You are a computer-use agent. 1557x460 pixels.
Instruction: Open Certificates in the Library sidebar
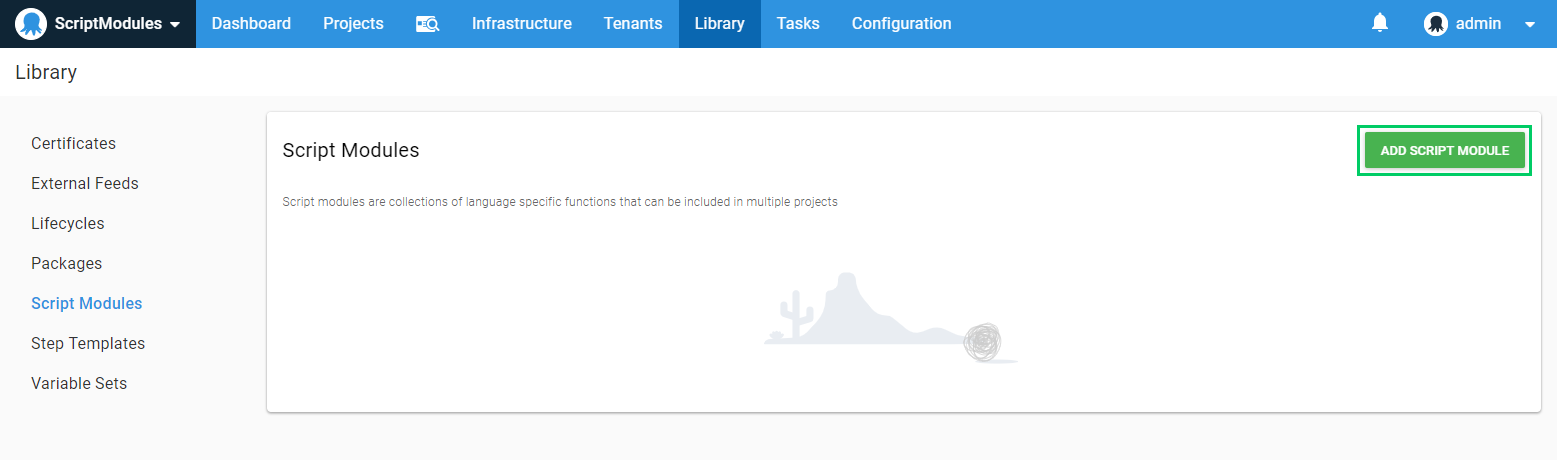(x=73, y=144)
